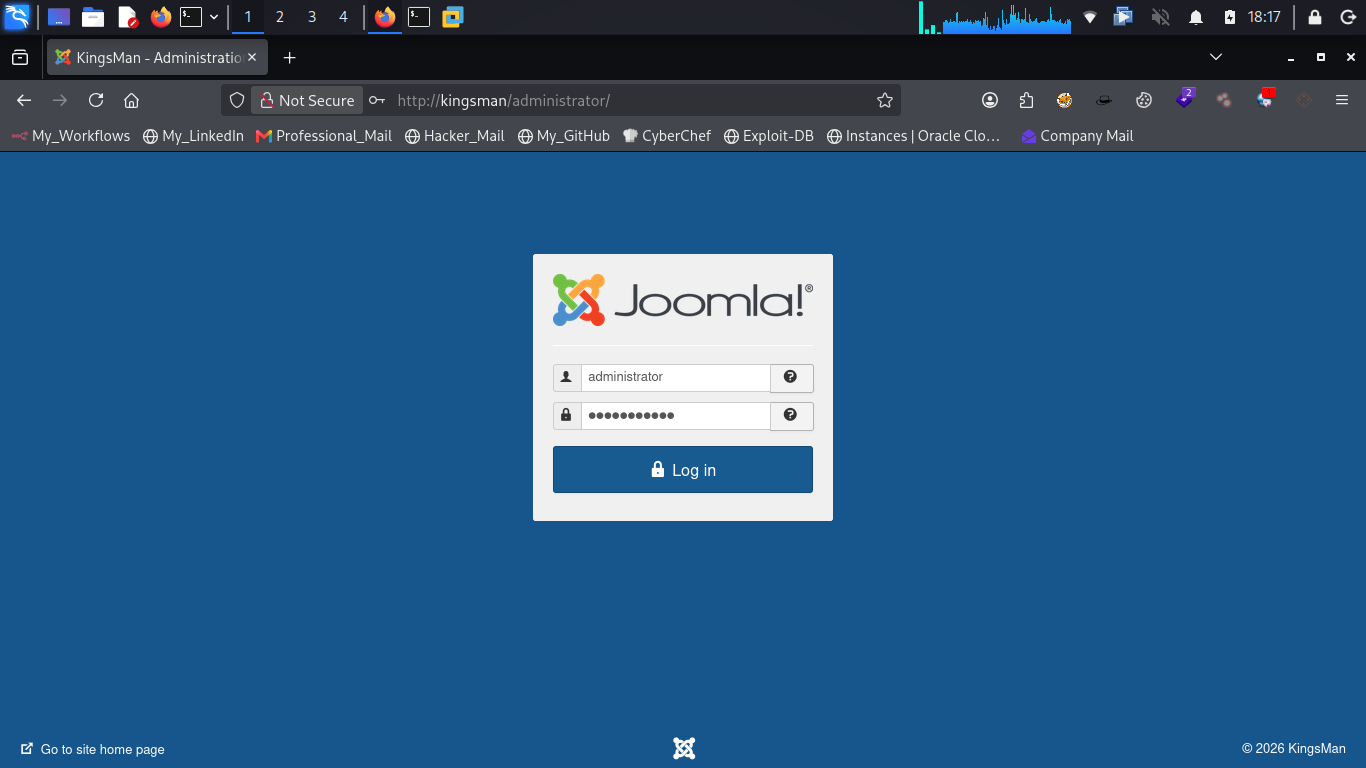Open the Firefox account icon
This screenshot has width=1366, height=768.
tap(990, 100)
